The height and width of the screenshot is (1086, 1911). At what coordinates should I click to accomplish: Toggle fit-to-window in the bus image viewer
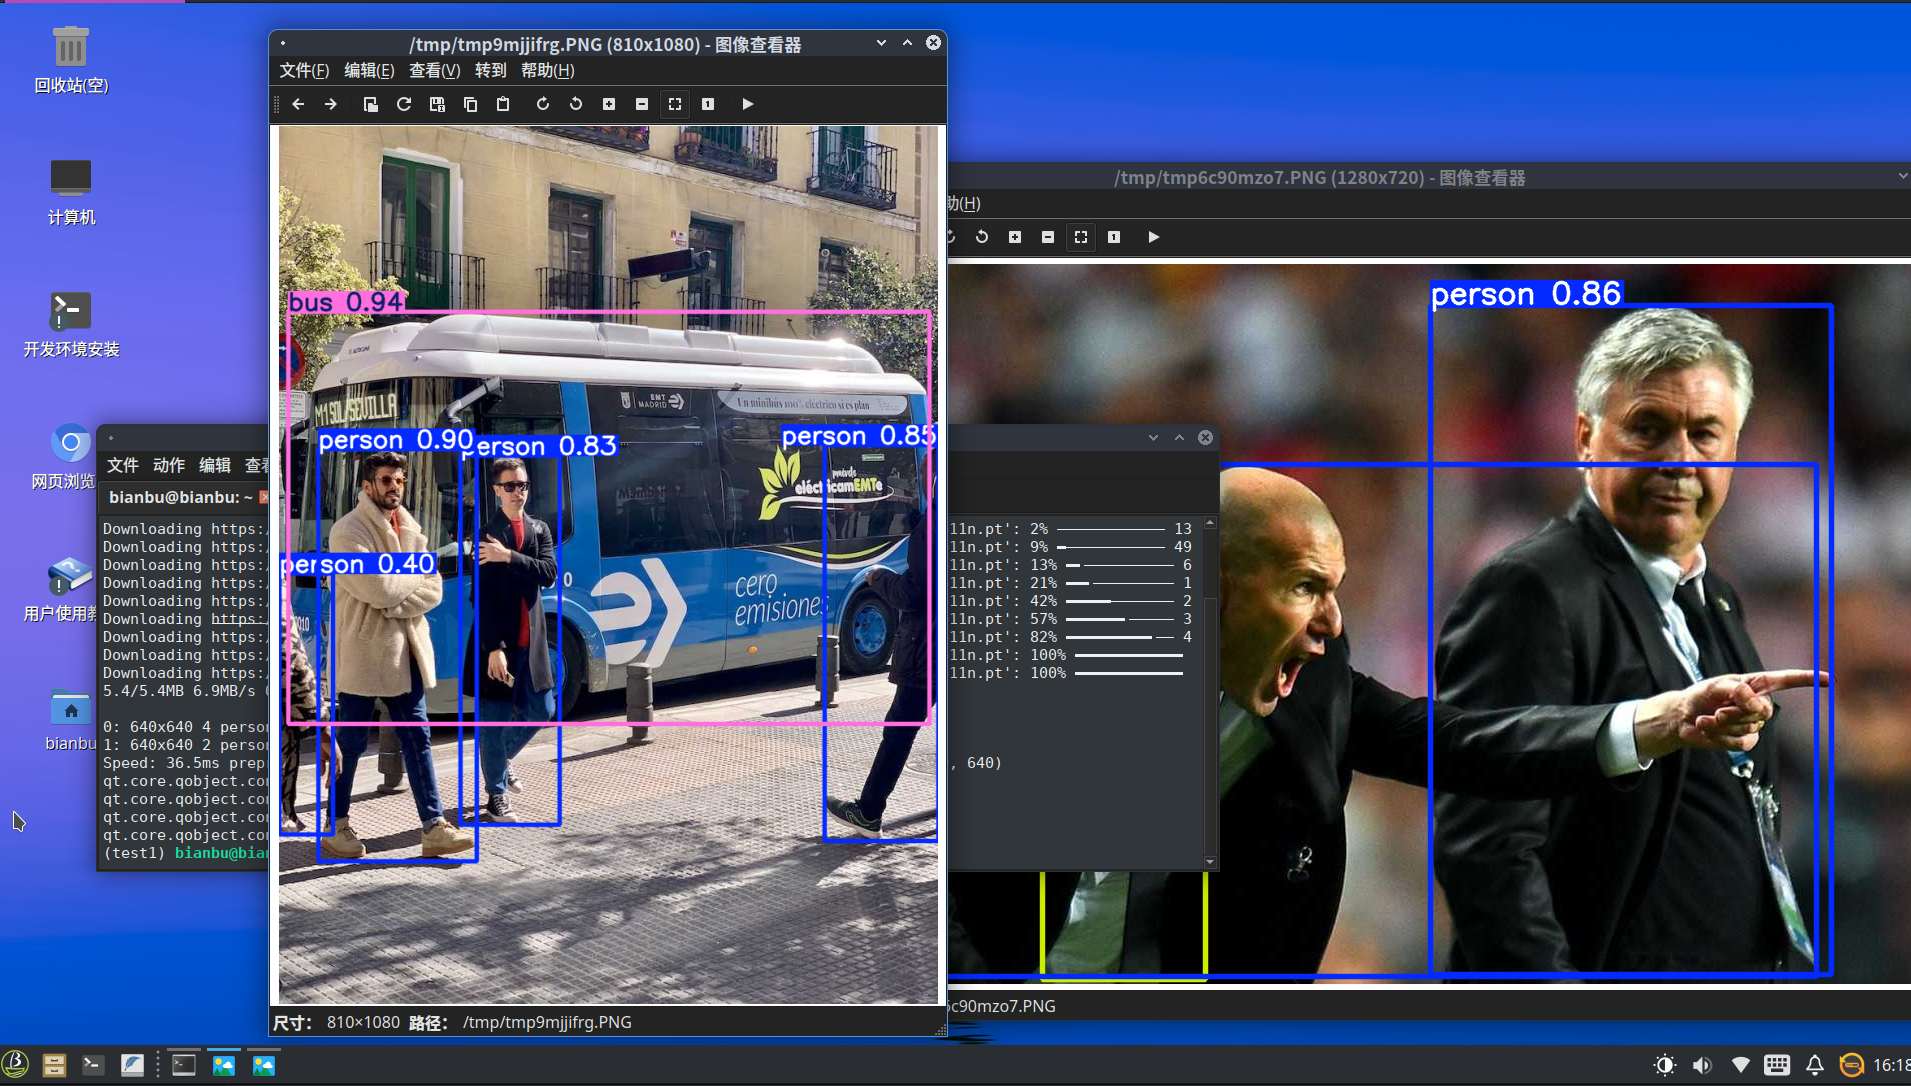click(x=675, y=104)
